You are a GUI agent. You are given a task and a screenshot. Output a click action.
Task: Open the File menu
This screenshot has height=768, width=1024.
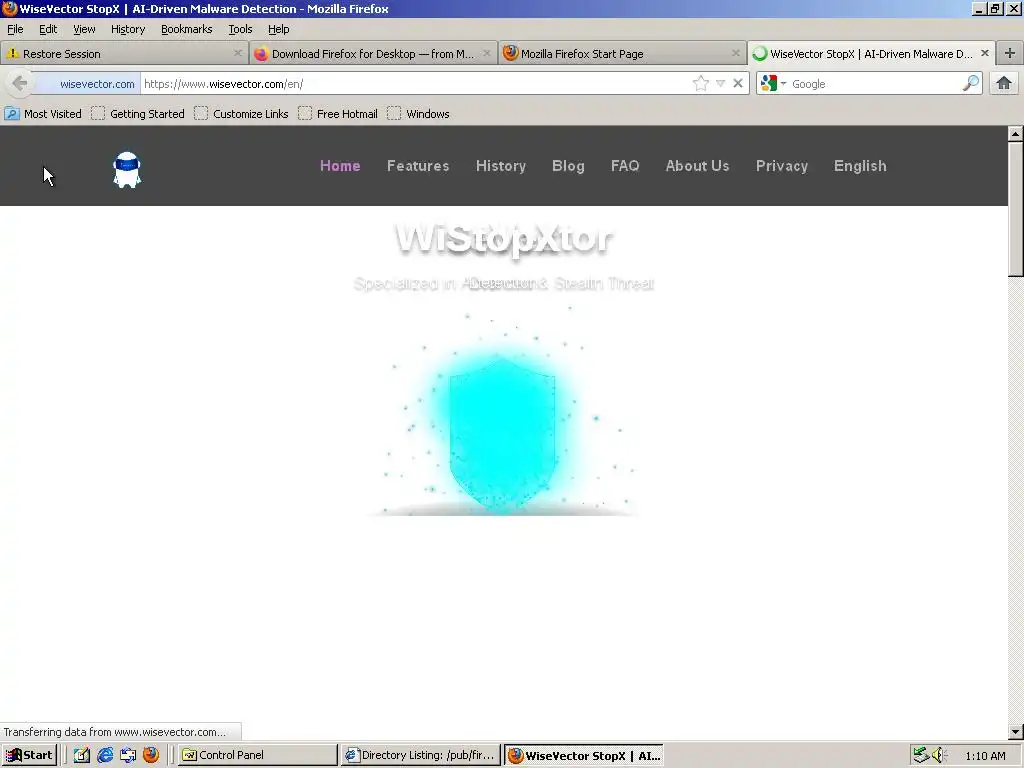pos(15,29)
